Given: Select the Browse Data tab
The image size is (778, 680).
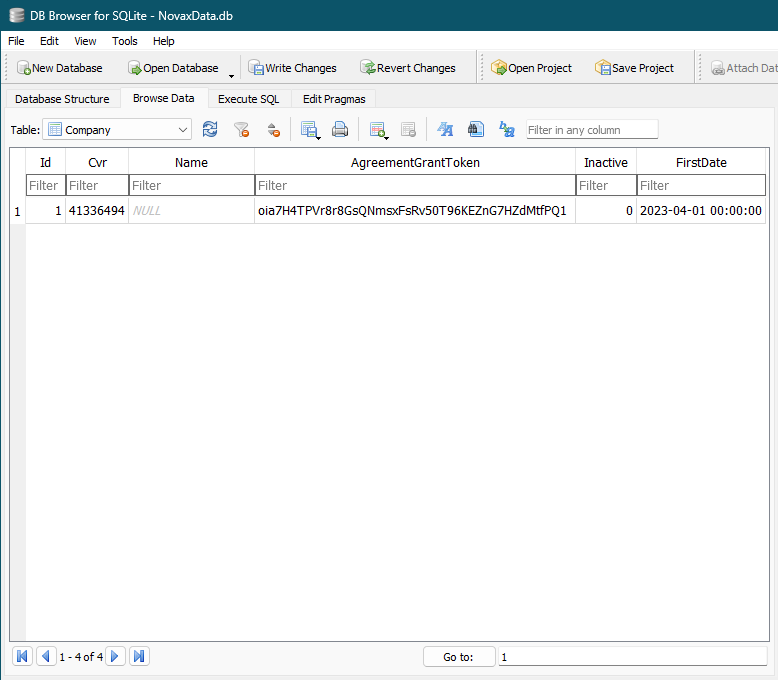Looking at the screenshot, I should point(164,98).
